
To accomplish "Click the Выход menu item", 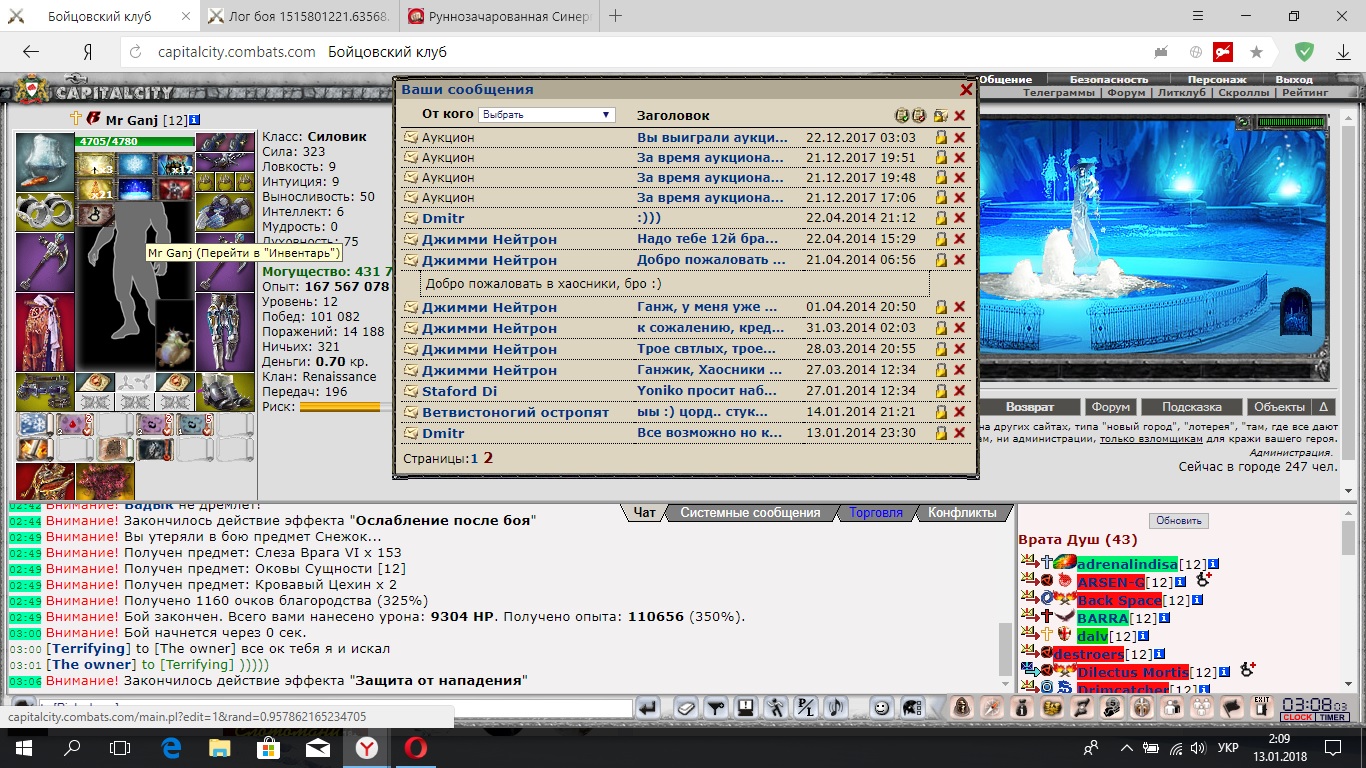I will coord(1294,79).
